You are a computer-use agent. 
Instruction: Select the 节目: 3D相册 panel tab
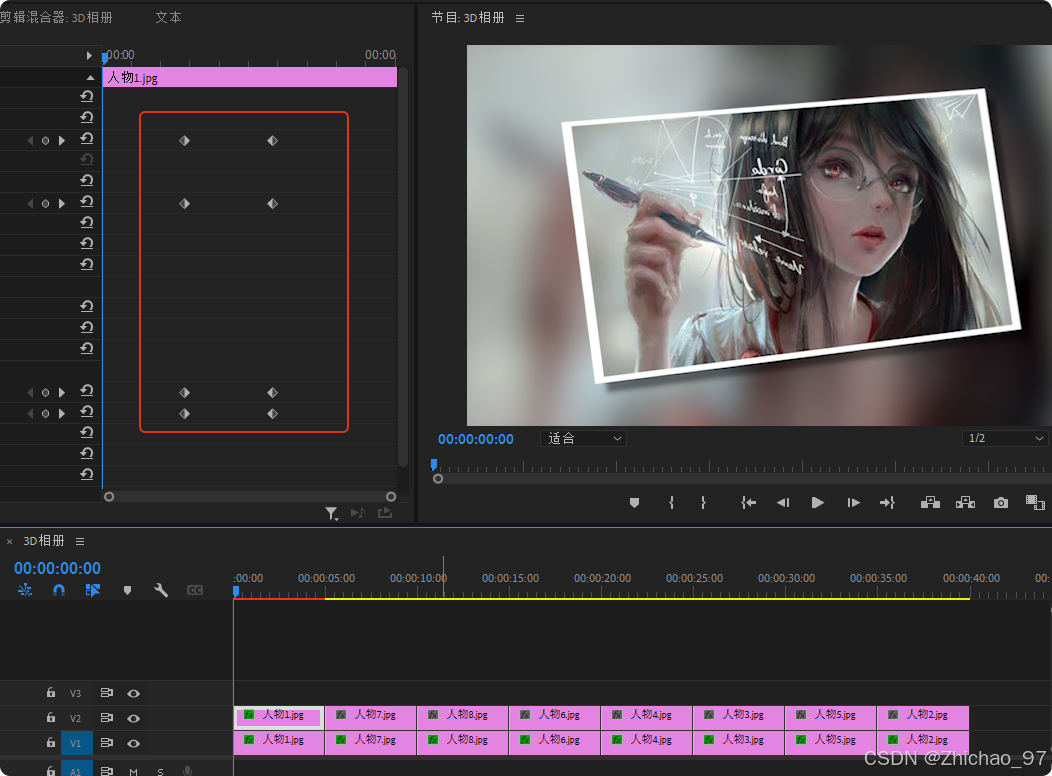click(468, 17)
